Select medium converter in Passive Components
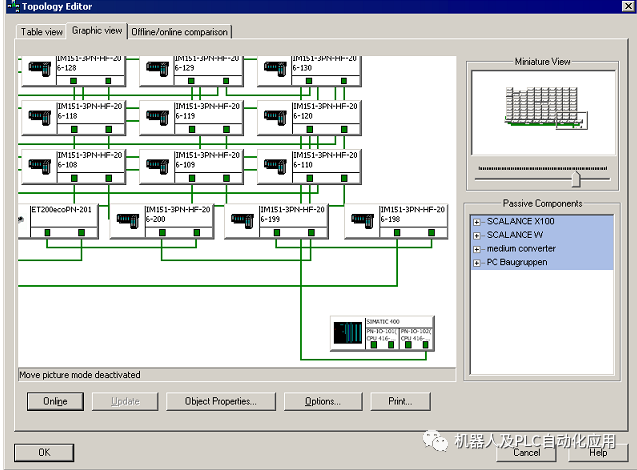Viewport: 637px width, 470px height. click(521, 249)
